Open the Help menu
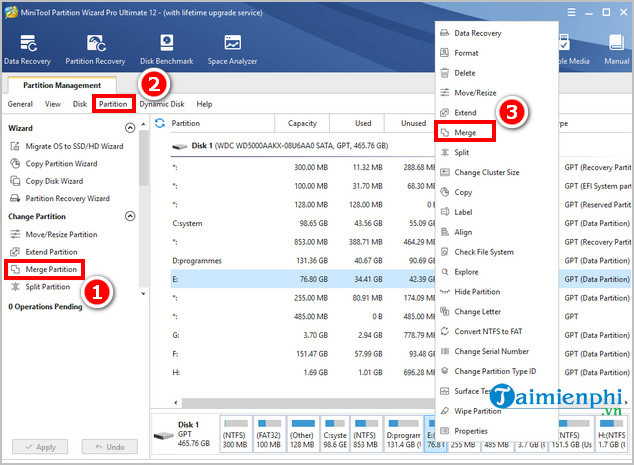The width and height of the screenshot is (634, 465). pyautogui.click(x=204, y=104)
